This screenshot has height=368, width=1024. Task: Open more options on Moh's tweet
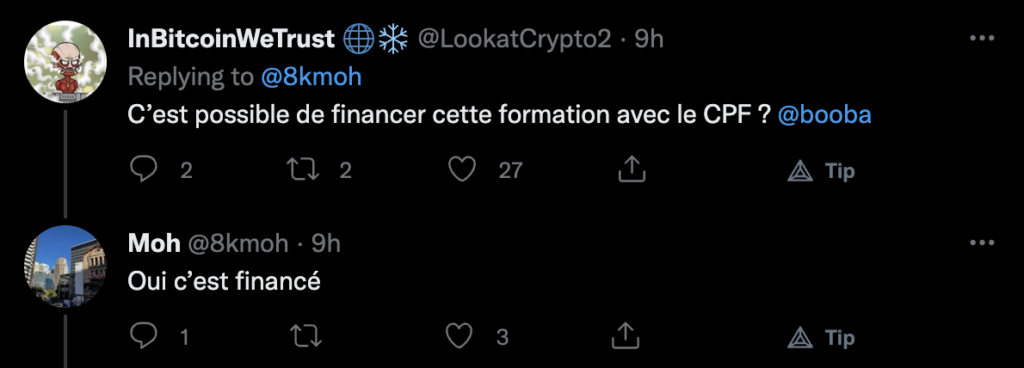click(x=982, y=243)
